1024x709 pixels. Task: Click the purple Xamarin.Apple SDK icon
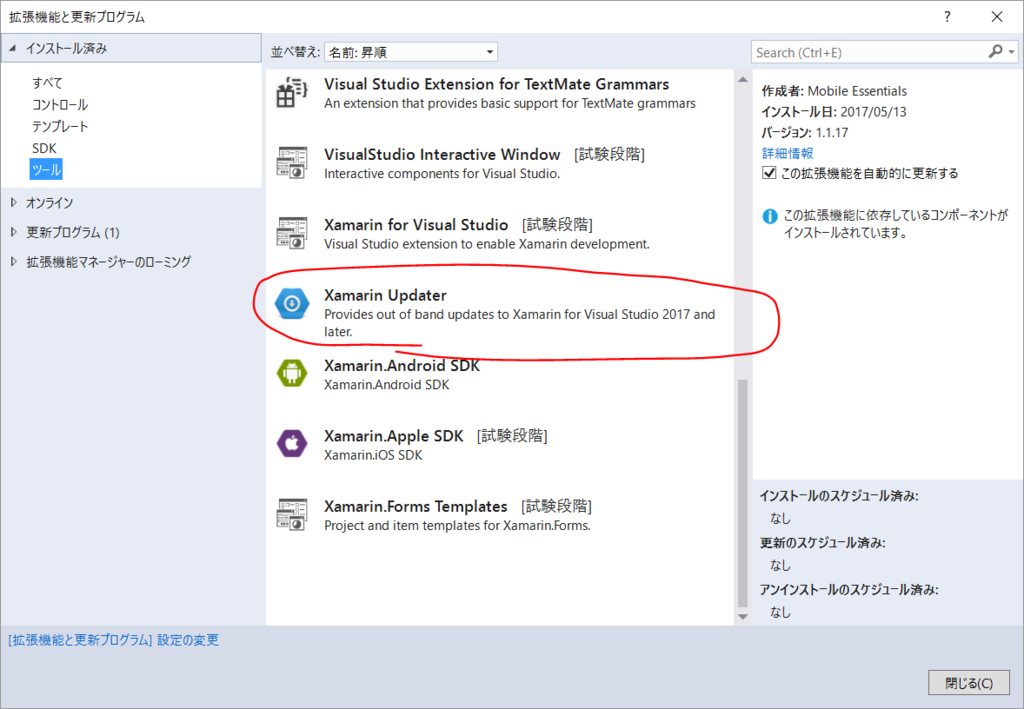291,445
